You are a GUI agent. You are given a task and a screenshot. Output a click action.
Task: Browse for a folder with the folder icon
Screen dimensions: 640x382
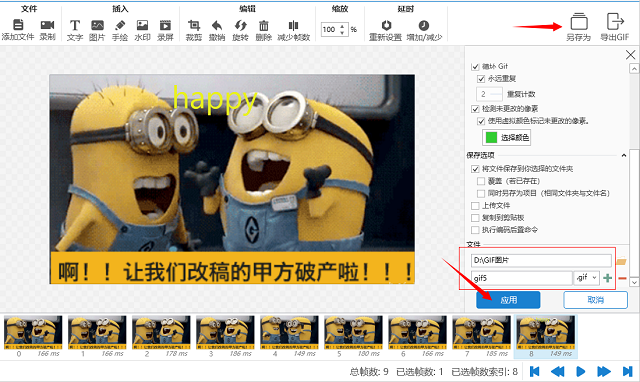click(621, 261)
